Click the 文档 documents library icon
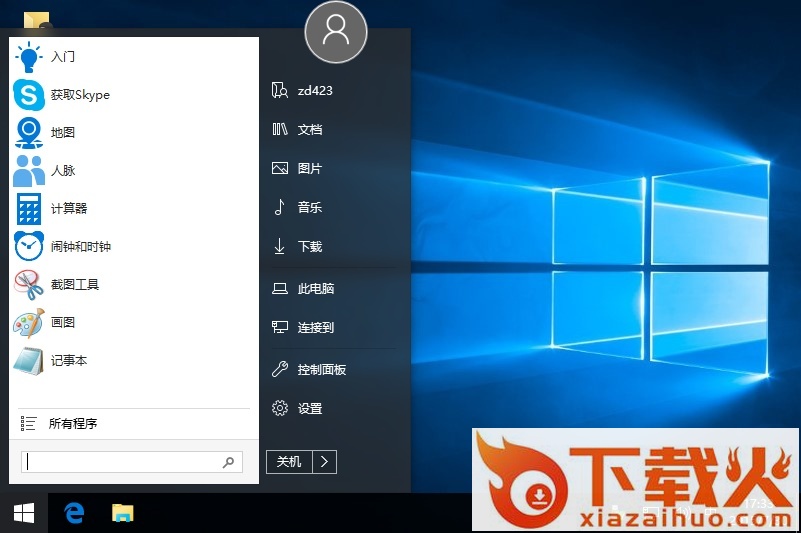The height and width of the screenshot is (533, 801). coord(279,129)
